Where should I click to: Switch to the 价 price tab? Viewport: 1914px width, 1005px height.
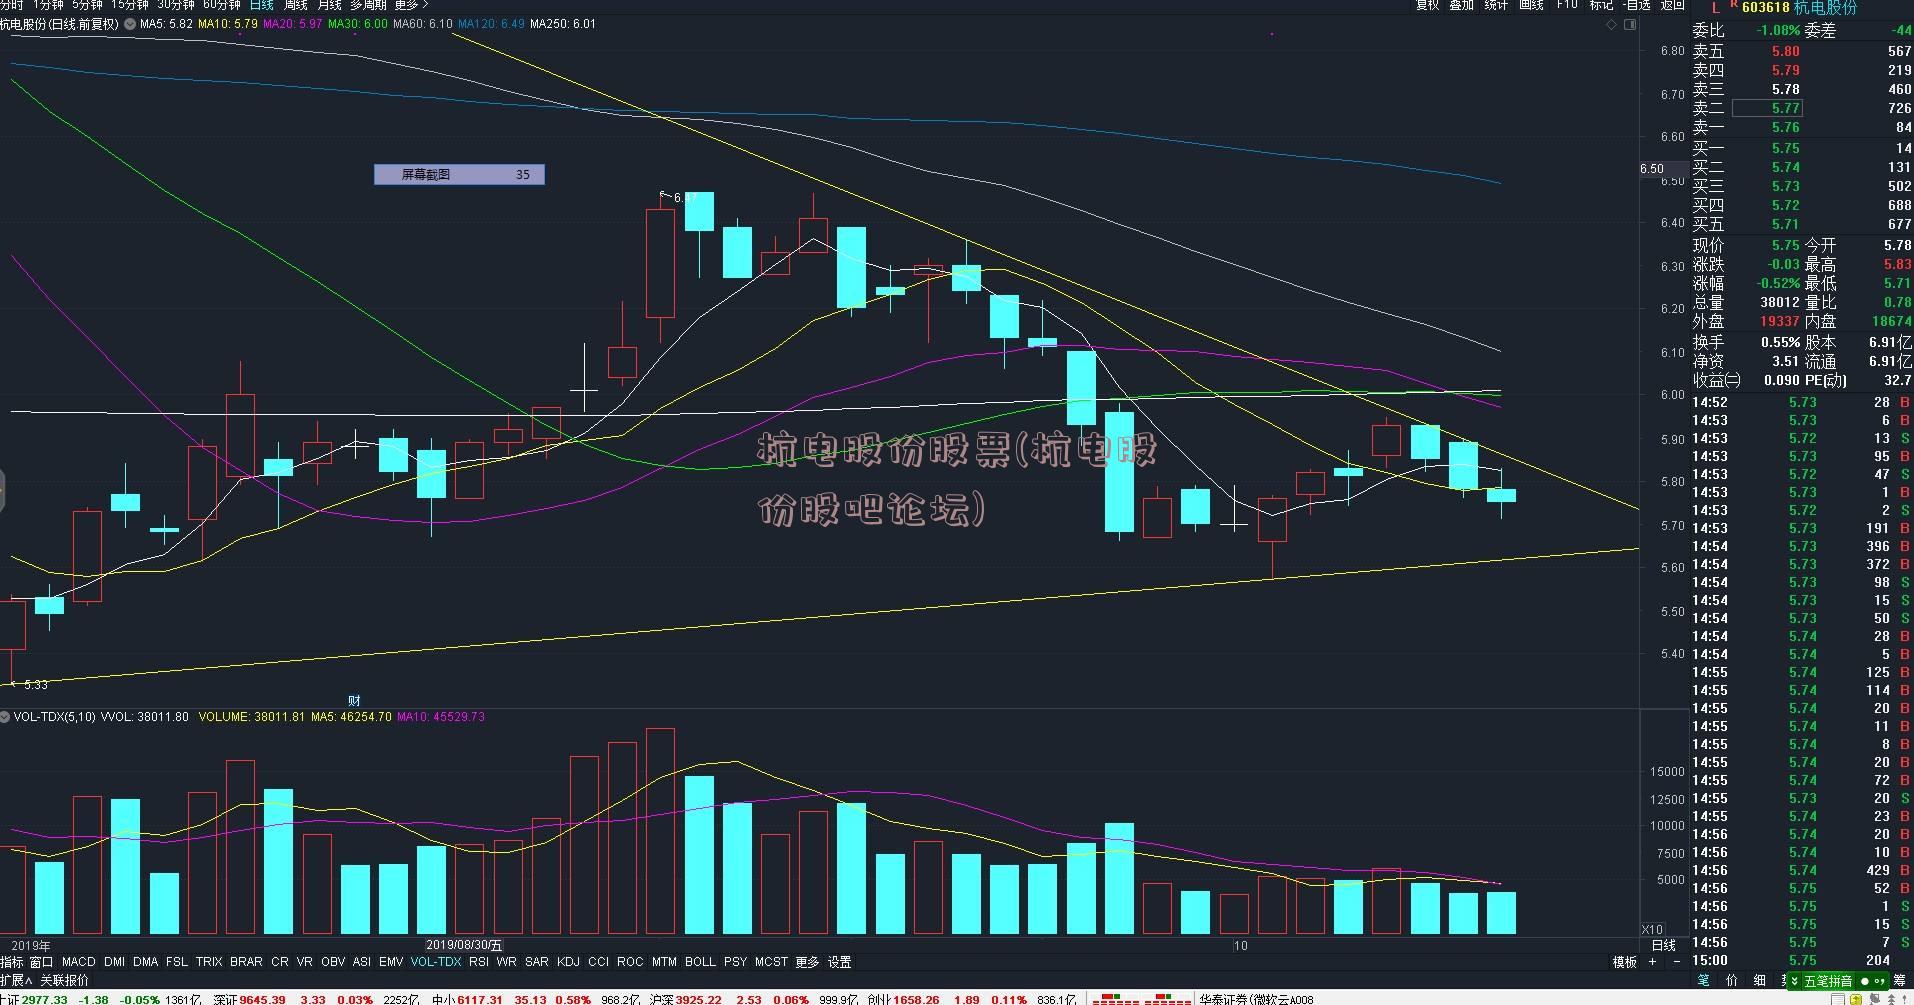pos(1732,980)
